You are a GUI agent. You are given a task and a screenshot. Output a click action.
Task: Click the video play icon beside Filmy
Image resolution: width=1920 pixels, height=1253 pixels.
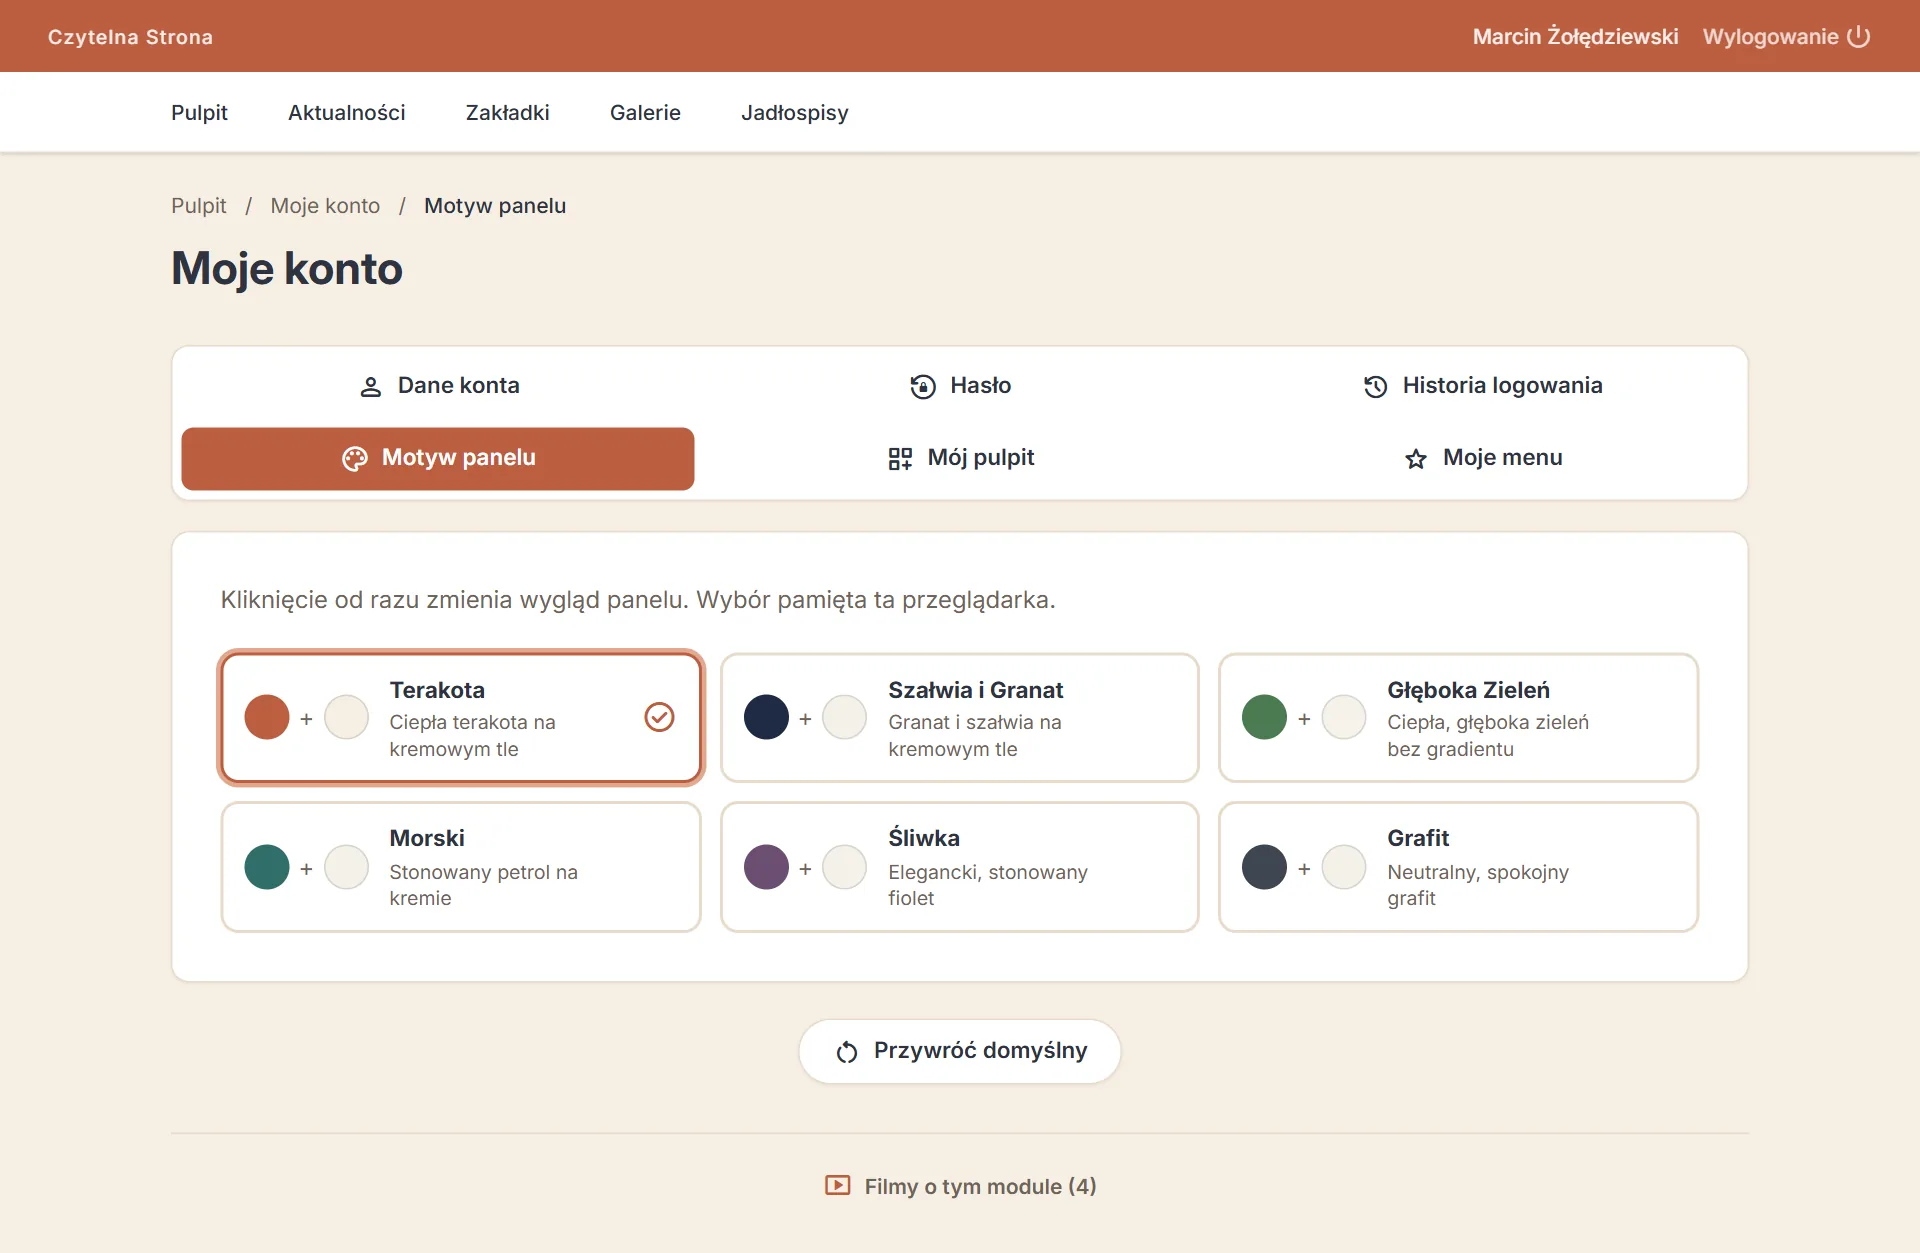click(x=838, y=1186)
